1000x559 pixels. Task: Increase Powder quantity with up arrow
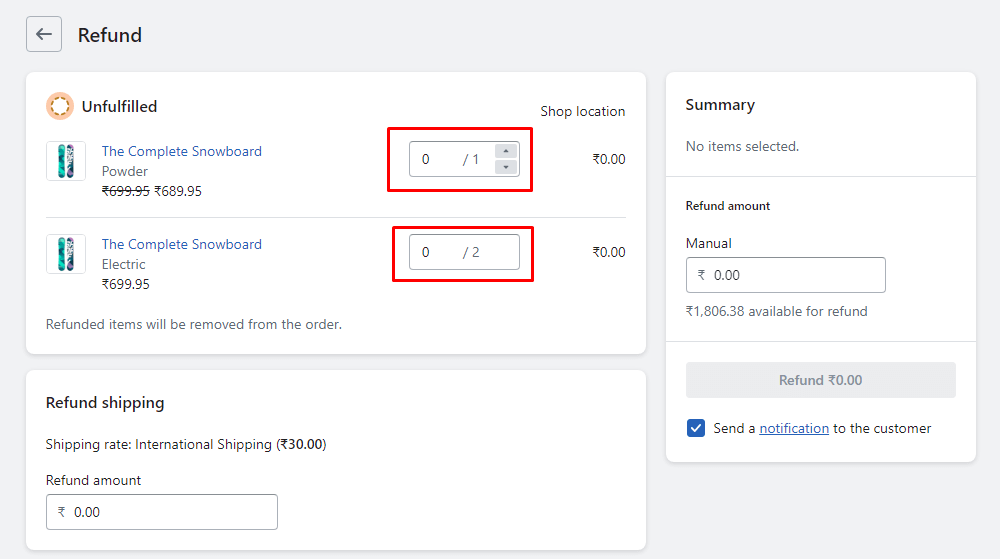[x=506, y=152]
